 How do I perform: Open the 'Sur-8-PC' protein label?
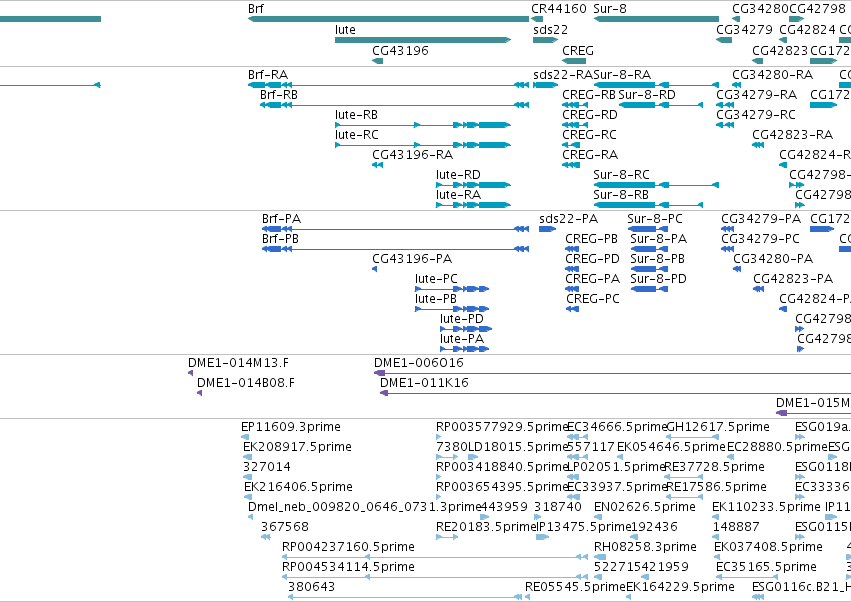655,219
